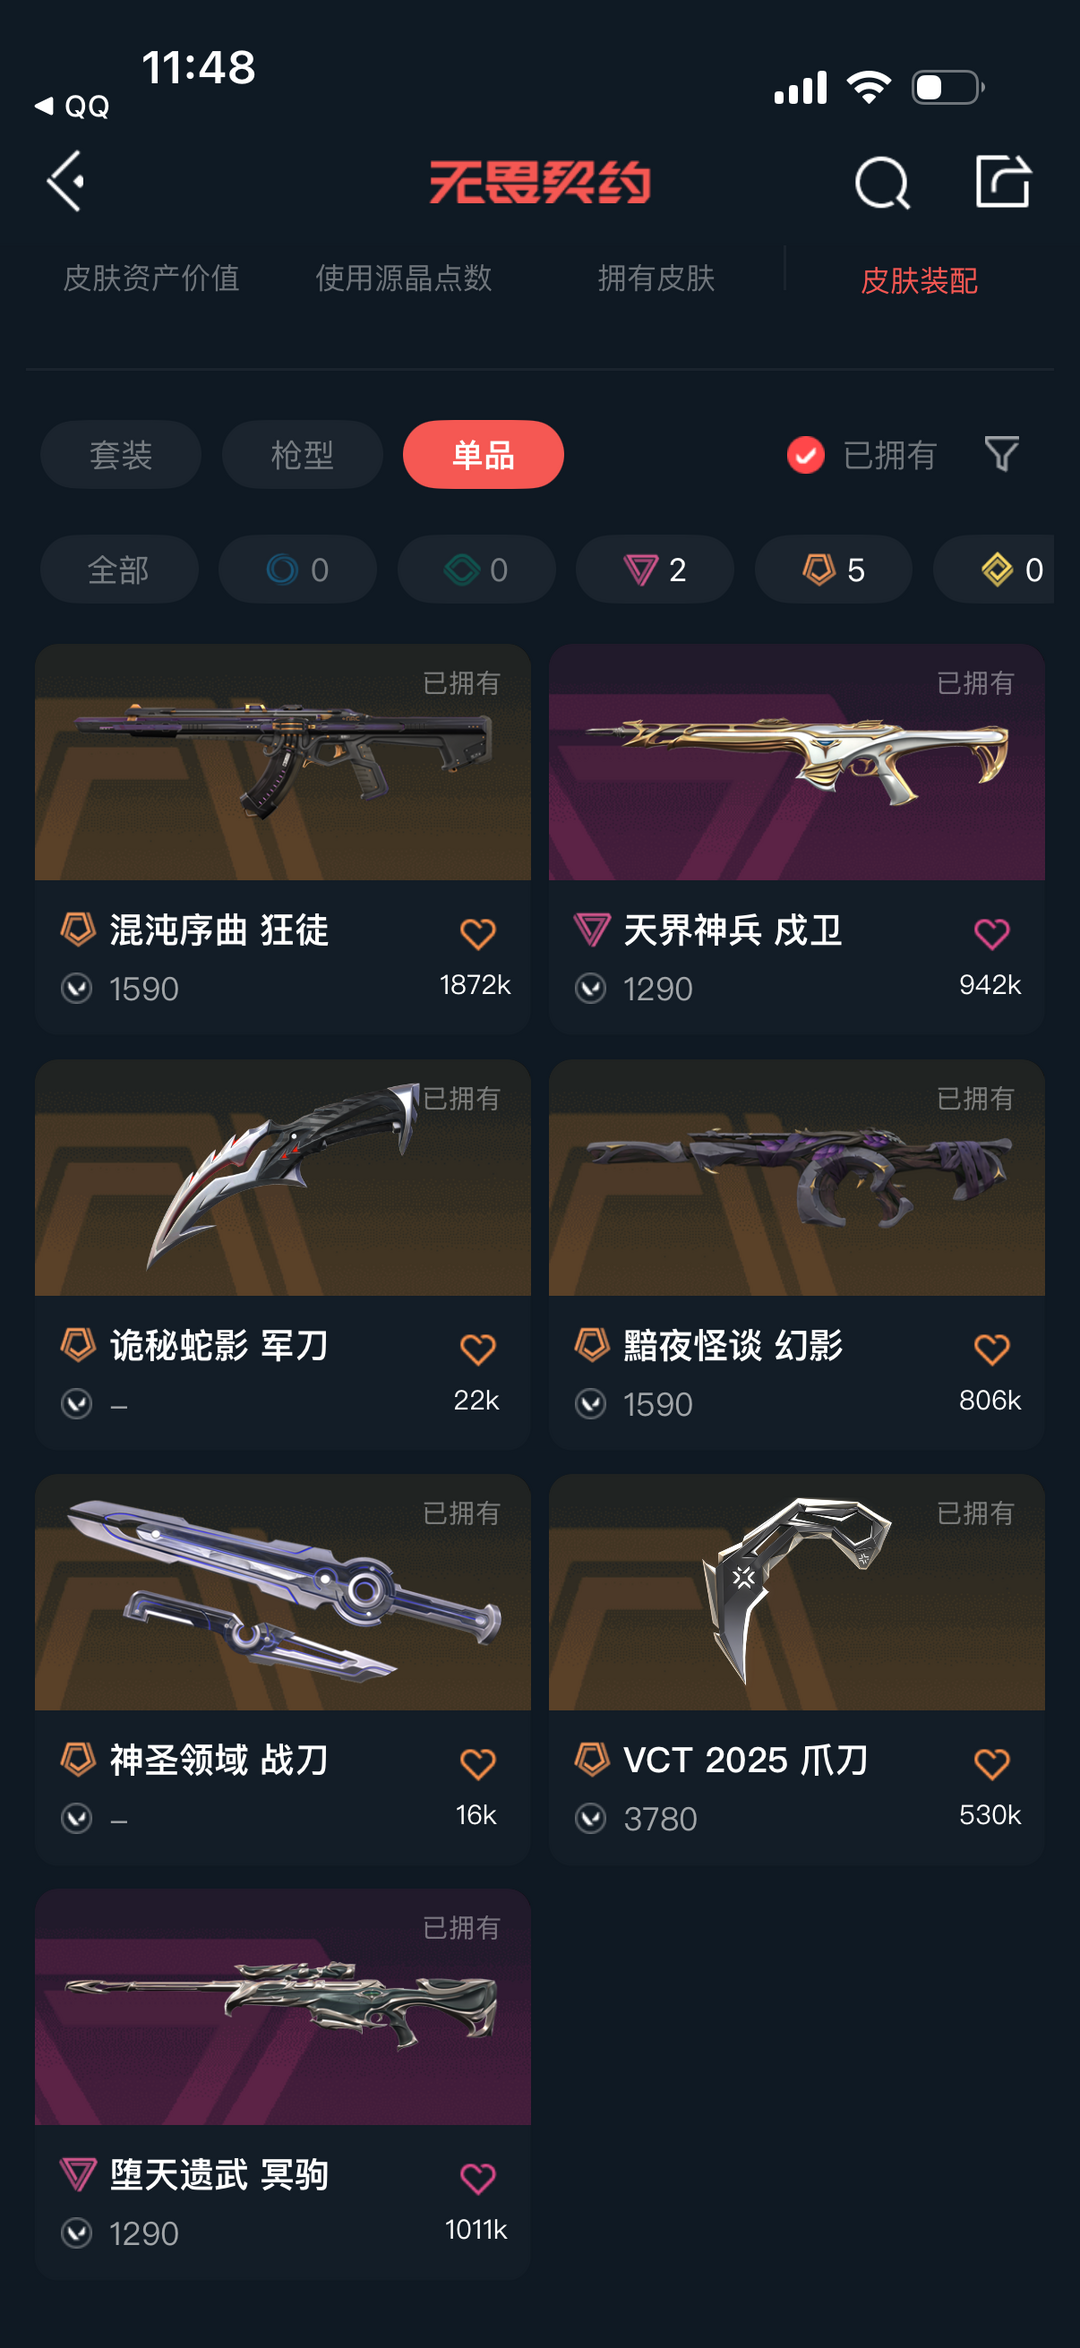Tap the heart on 堕天遗武 冥驹
Viewport: 1080px width, 2348px height.
pyautogui.click(x=478, y=2178)
